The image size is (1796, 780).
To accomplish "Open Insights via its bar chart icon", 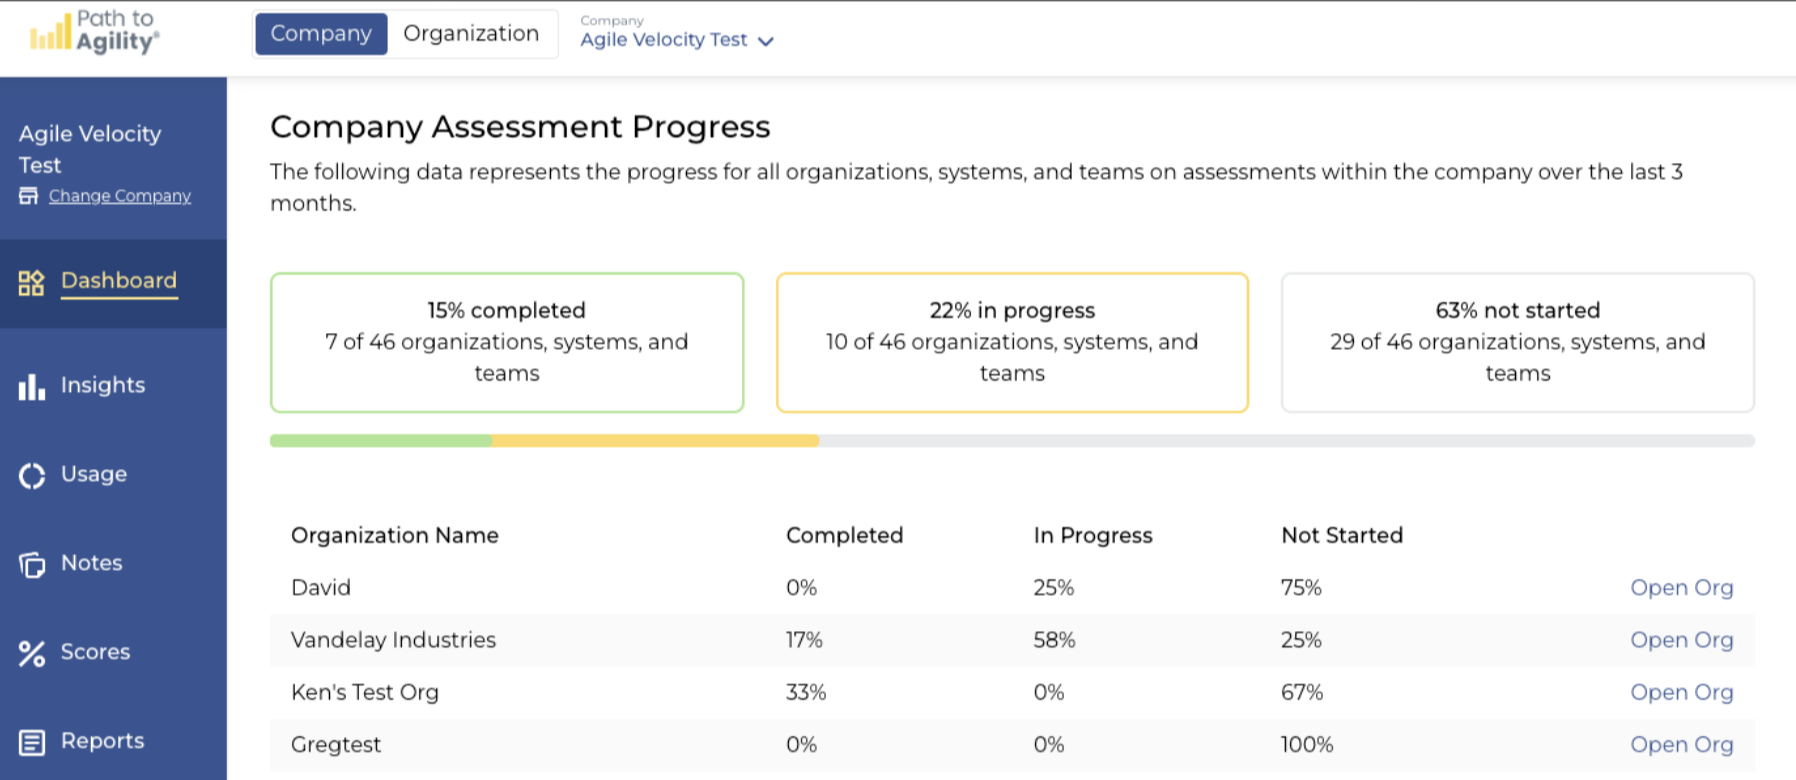I will click(31, 387).
